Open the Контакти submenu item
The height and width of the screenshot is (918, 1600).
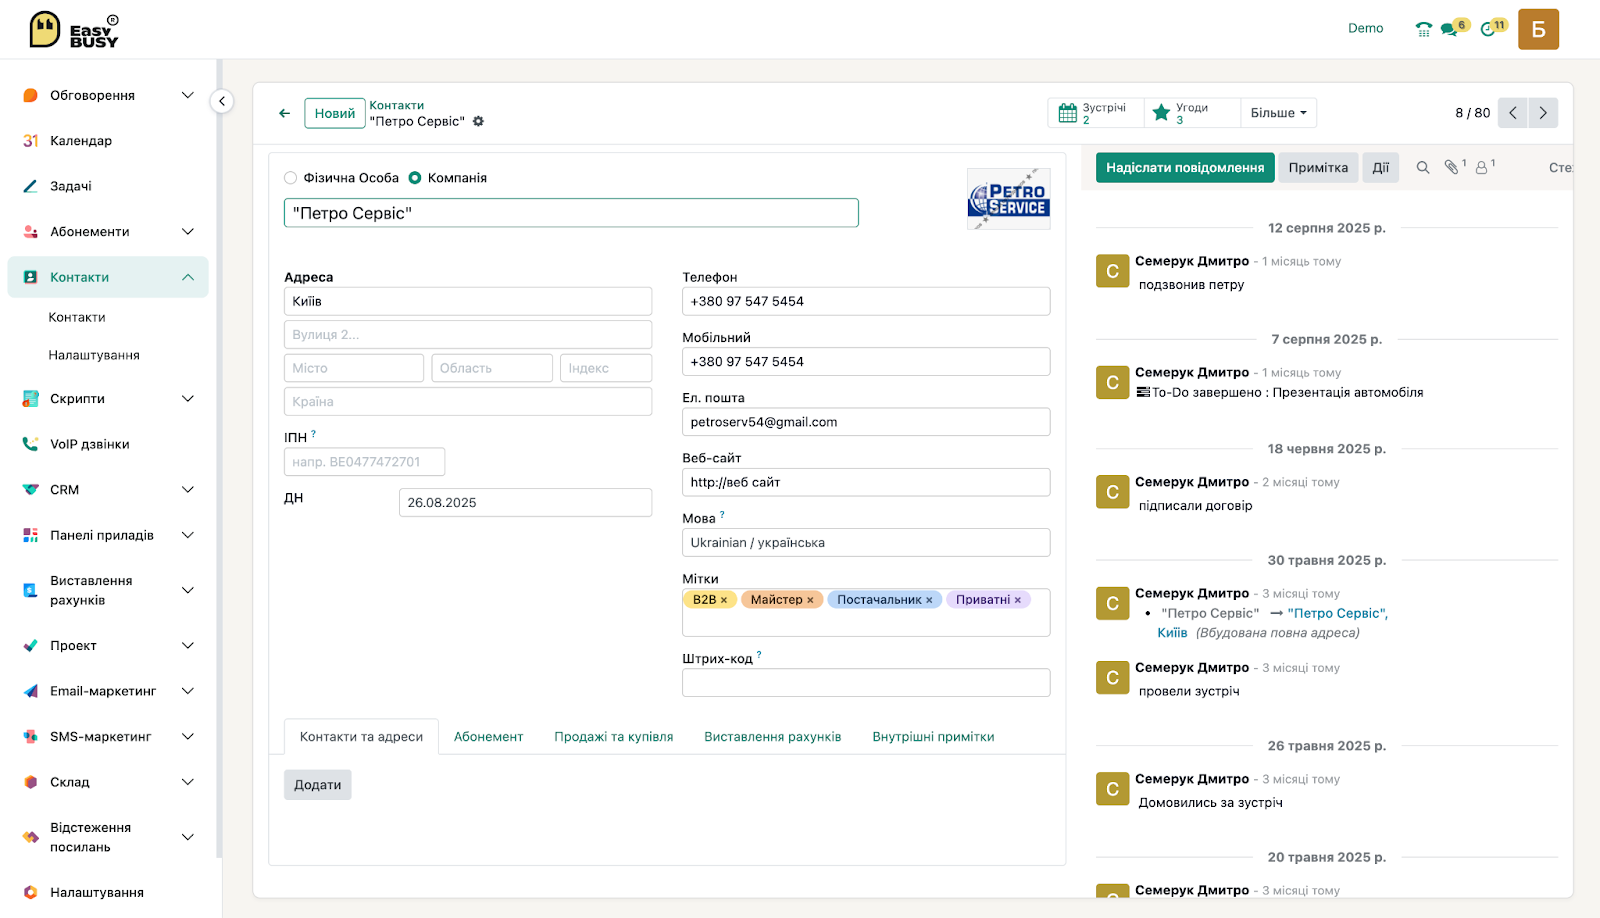(x=77, y=317)
